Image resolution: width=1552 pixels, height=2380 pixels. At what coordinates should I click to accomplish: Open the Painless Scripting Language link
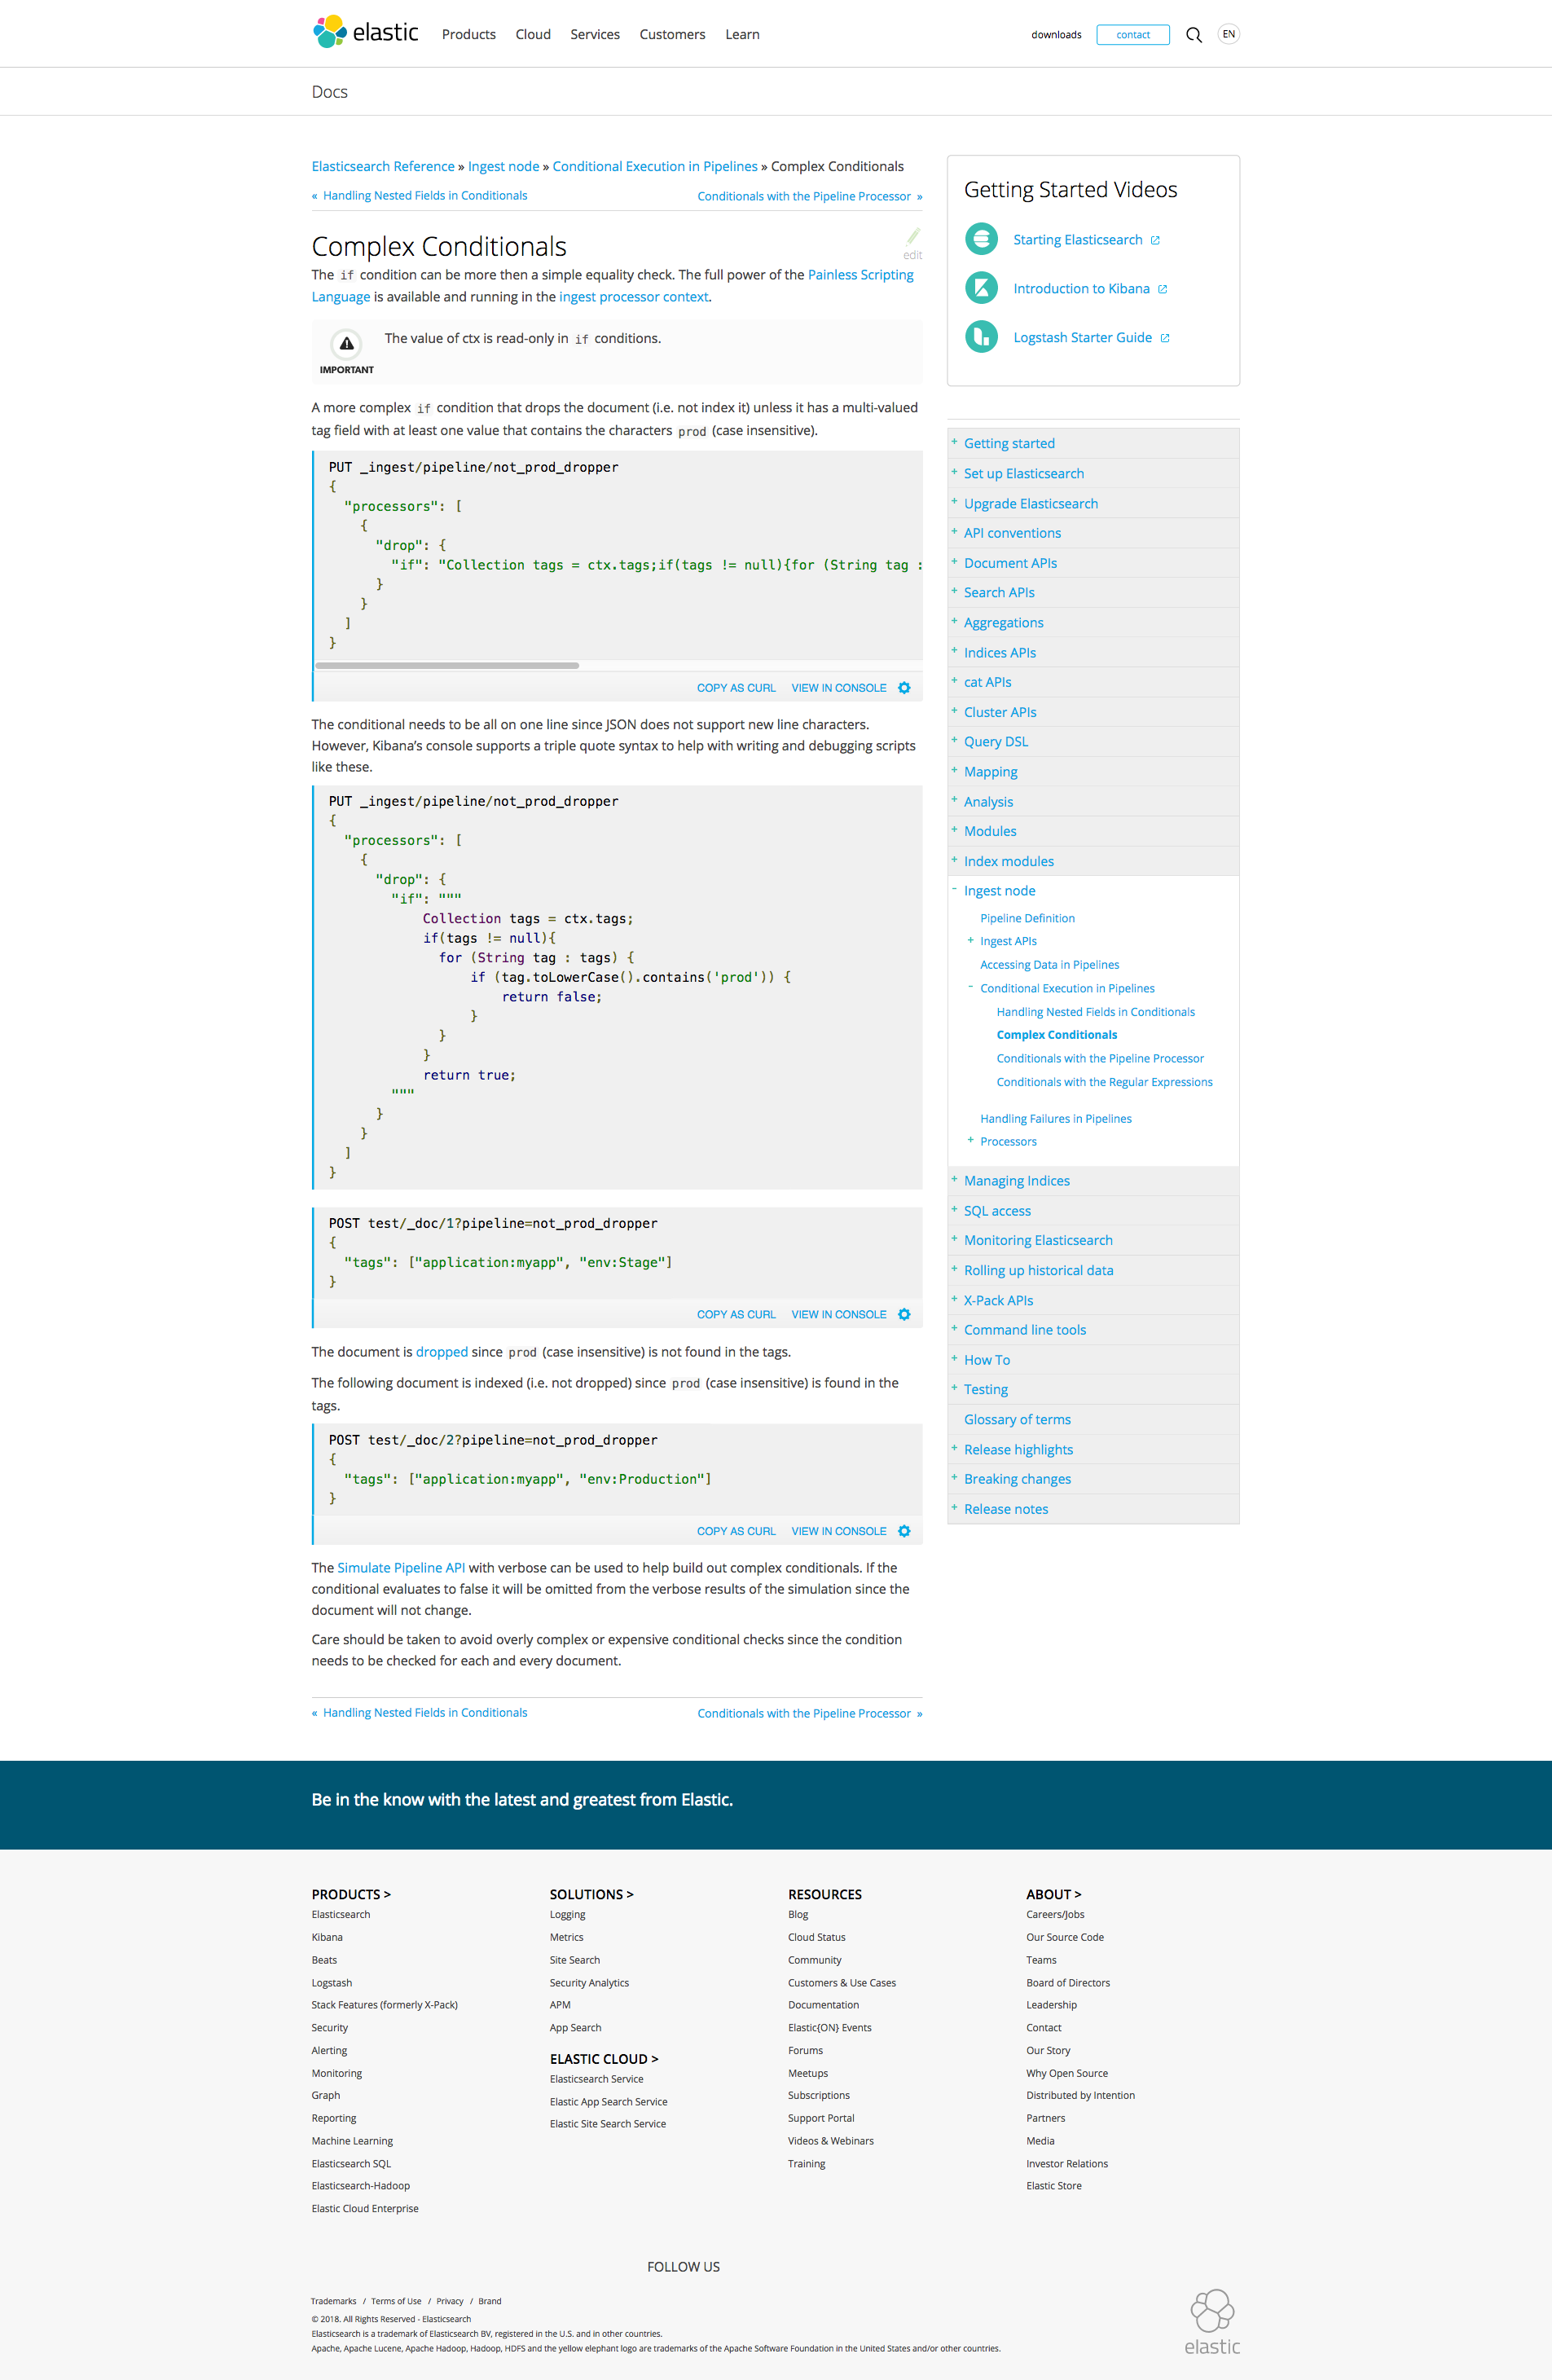coord(860,275)
